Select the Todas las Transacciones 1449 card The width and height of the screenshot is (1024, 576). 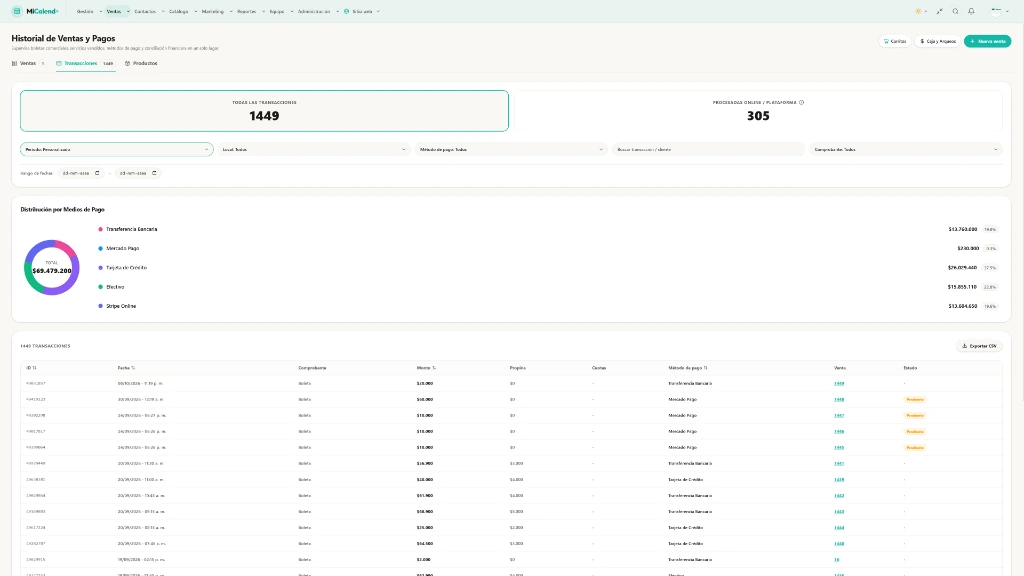click(x=264, y=111)
